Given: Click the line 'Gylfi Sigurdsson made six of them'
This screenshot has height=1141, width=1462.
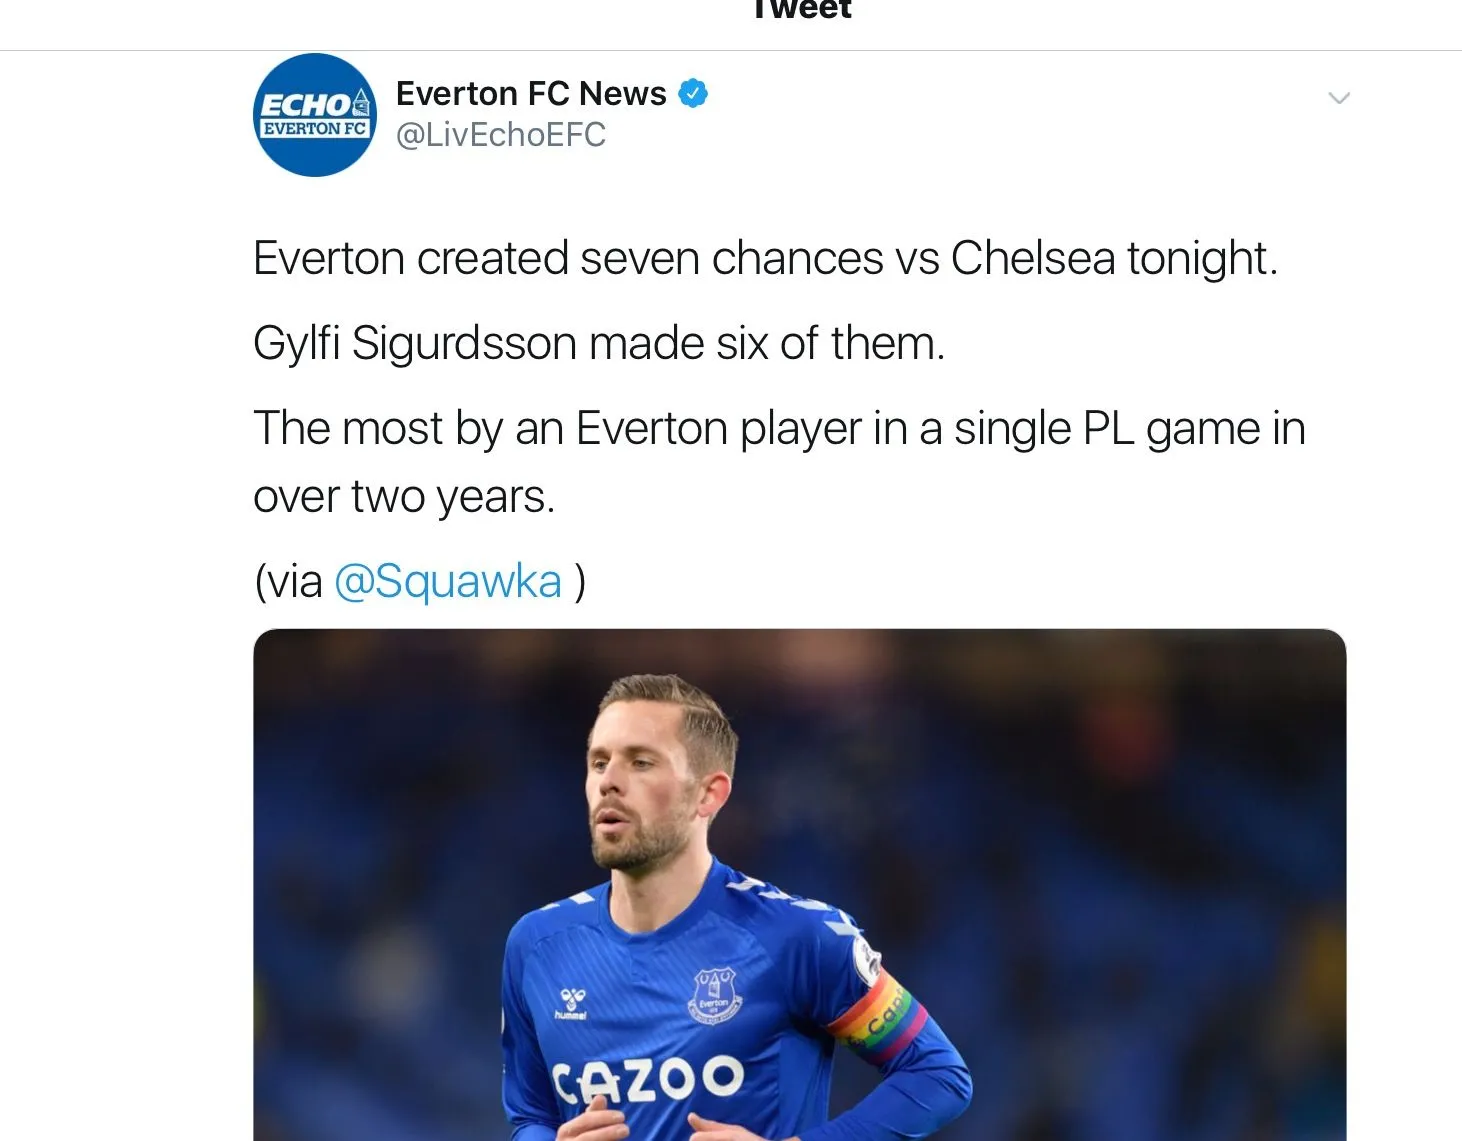Looking at the screenshot, I should (598, 343).
